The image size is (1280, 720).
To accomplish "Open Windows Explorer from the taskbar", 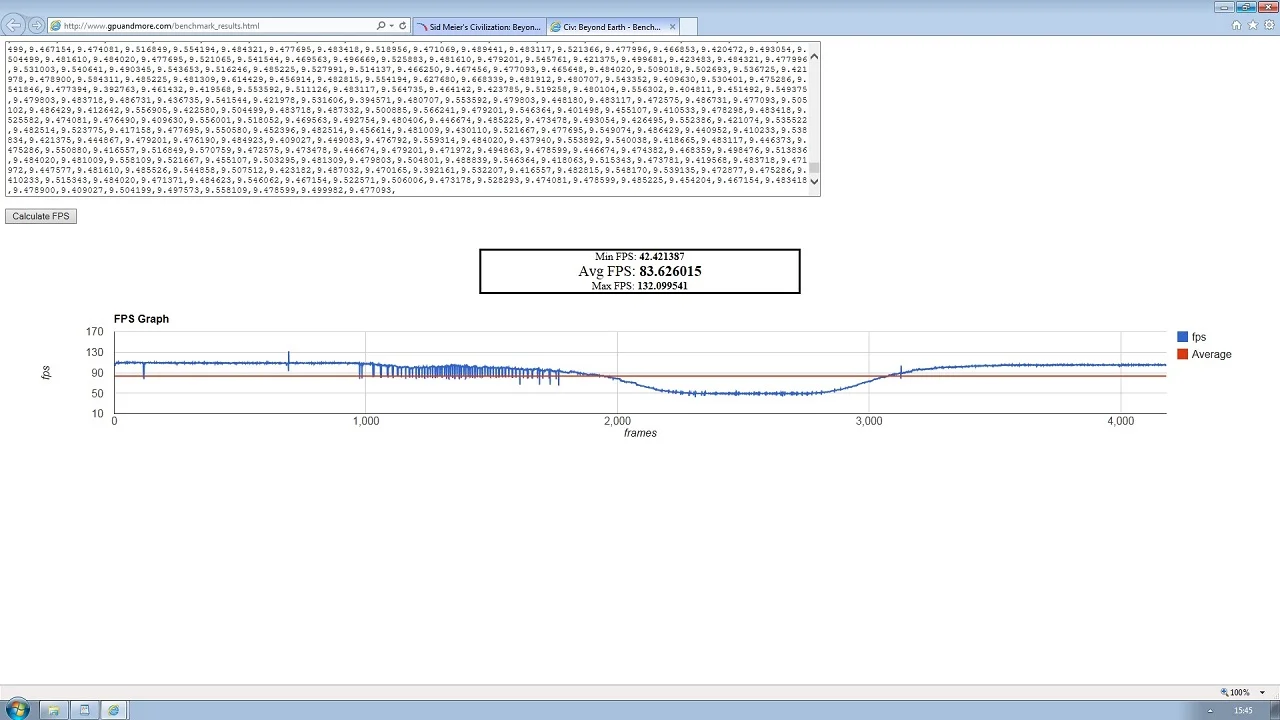I will [53, 710].
